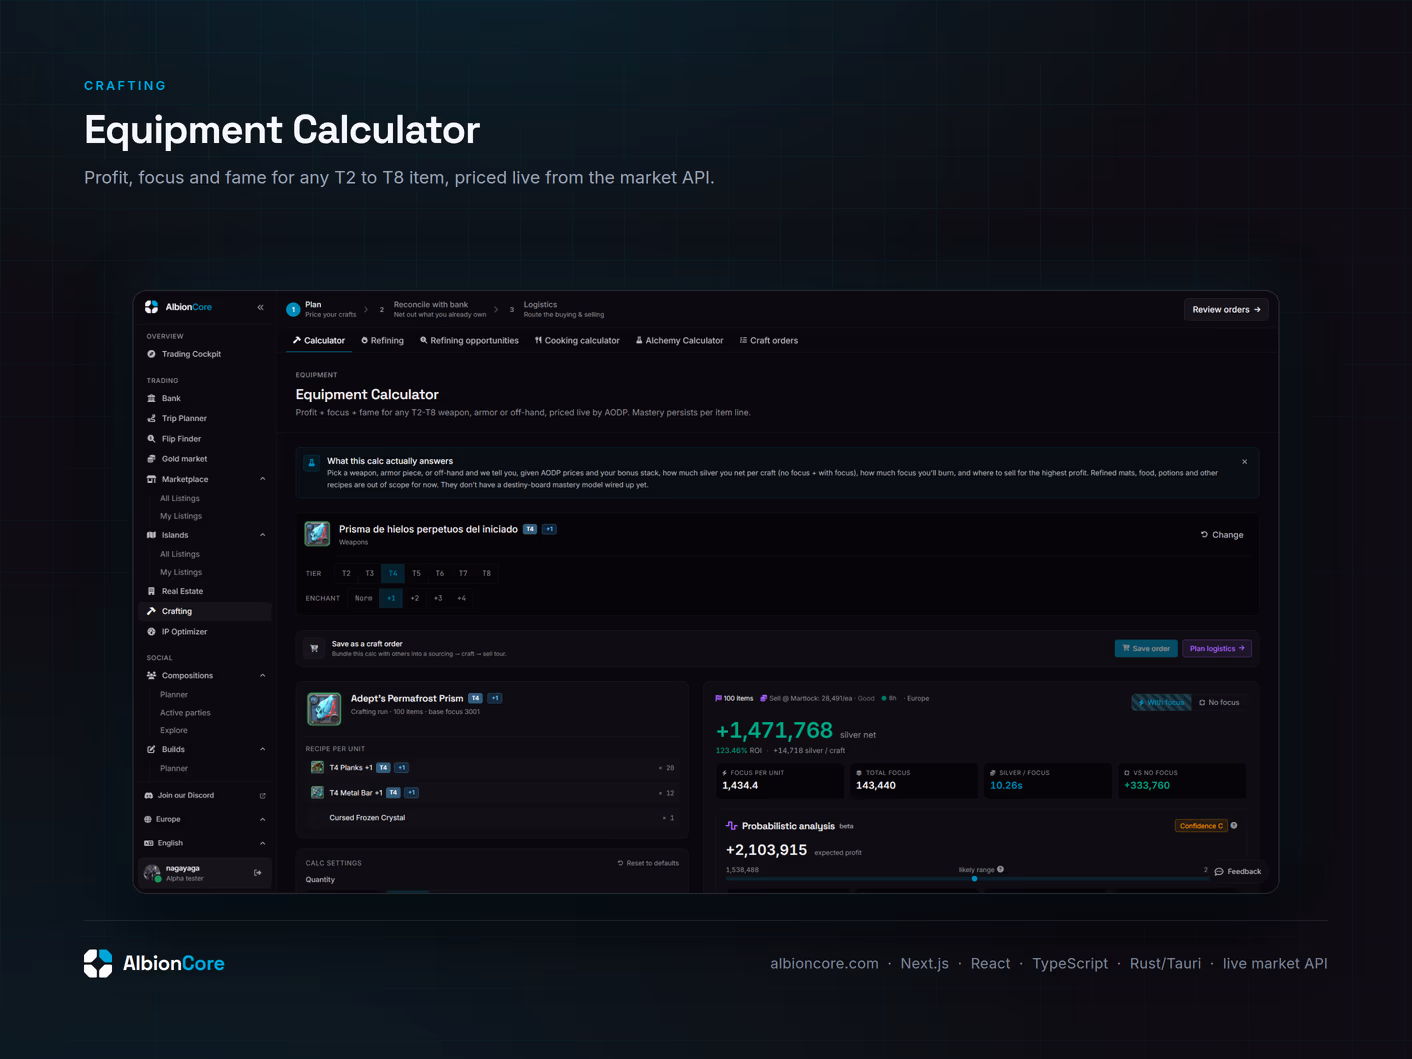Image resolution: width=1412 pixels, height=1059 pixels.
Task: Click the Plan logistics button
Action: [1217, 649]
